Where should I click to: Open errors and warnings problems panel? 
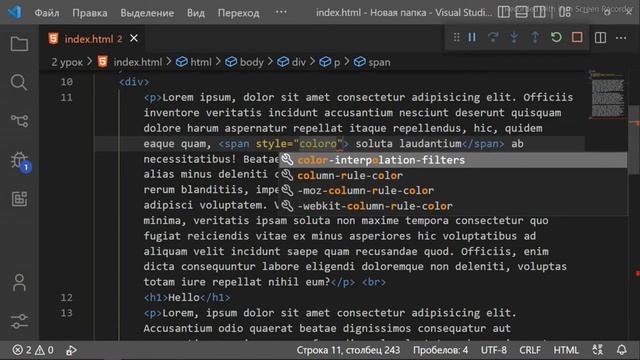[33, 350]
